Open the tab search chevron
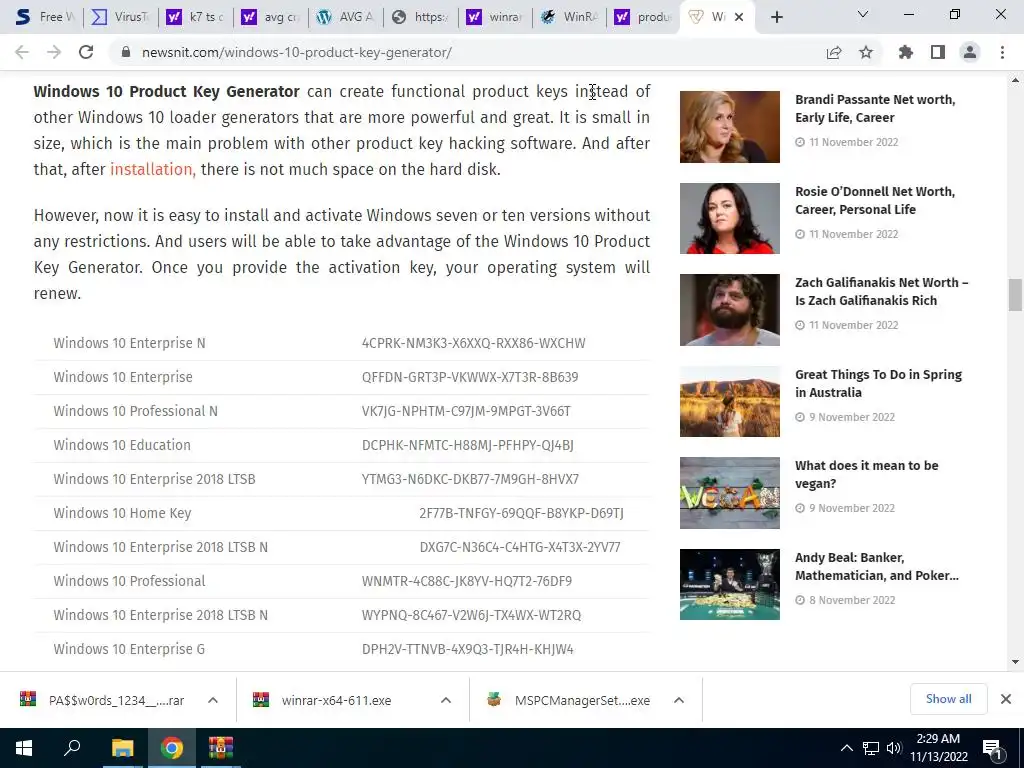The height and width of the screenshot is (768, 1024). click(863, 14)
